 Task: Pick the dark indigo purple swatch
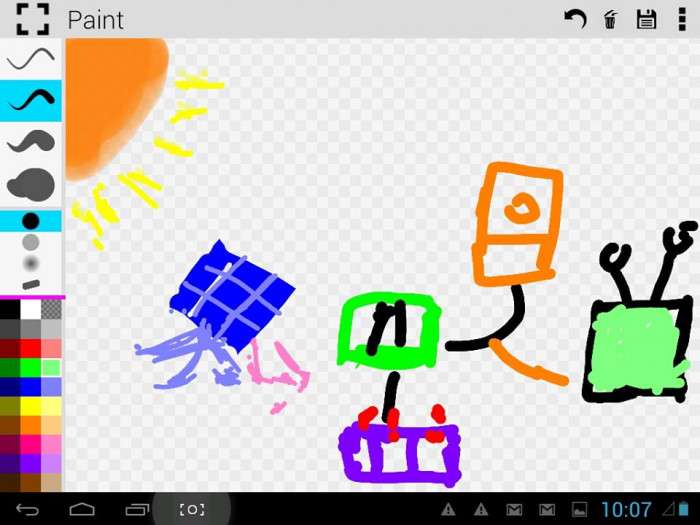10,463
